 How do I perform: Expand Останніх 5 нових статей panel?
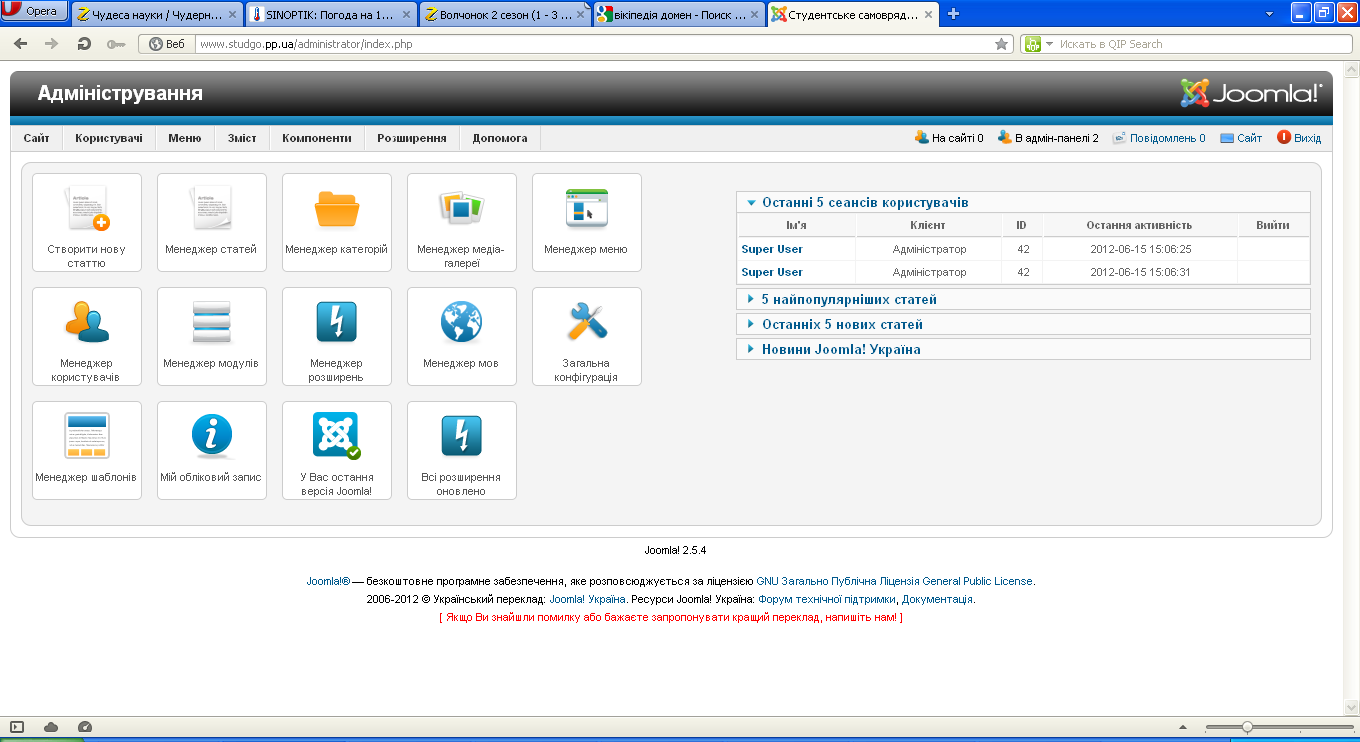click(x=1023, y=324)
